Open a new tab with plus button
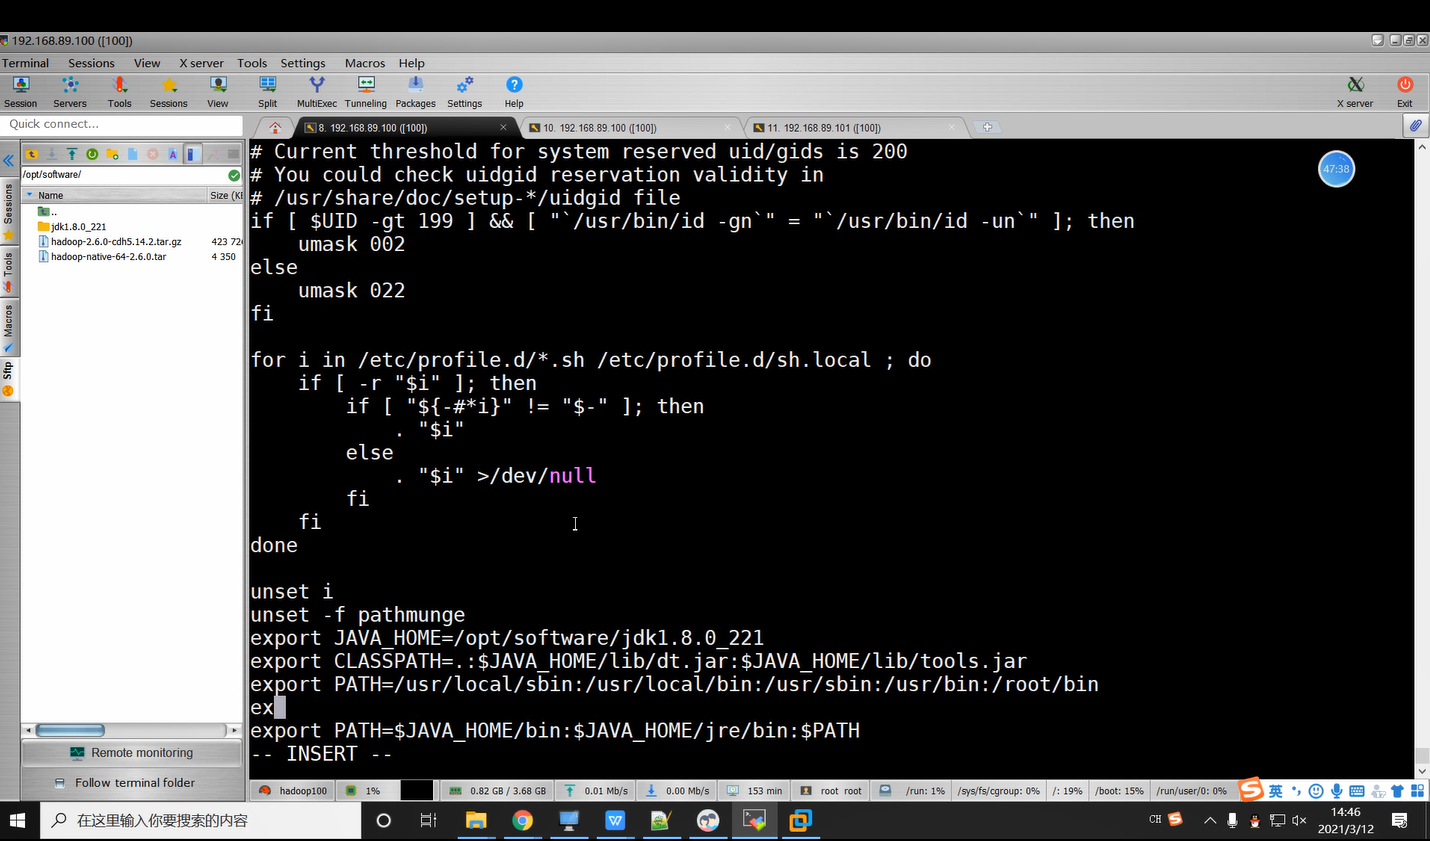 987,127
